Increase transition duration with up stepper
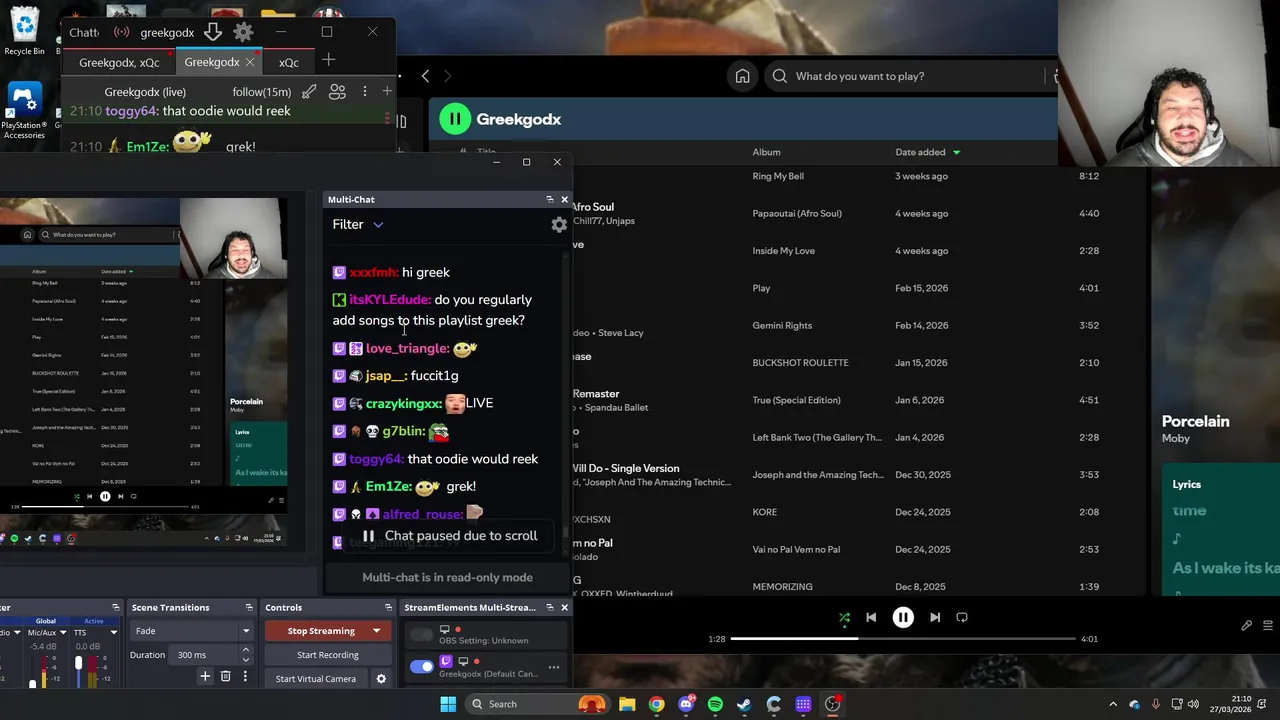Image resolution: width=1280 pixels, height=720 pixels. 245,650
